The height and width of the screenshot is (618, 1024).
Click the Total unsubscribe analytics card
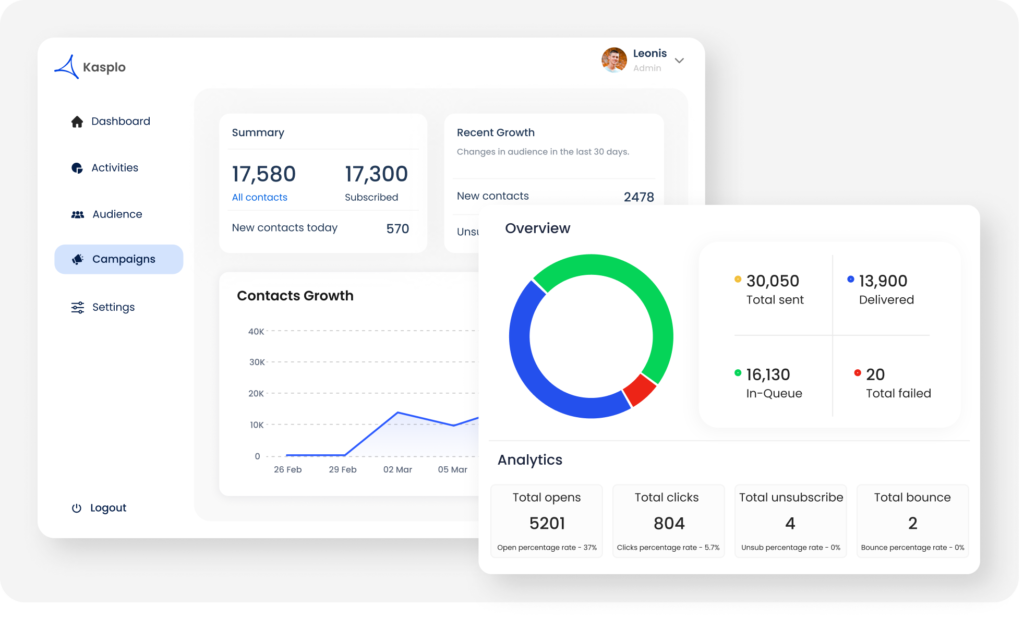point(790,521)
